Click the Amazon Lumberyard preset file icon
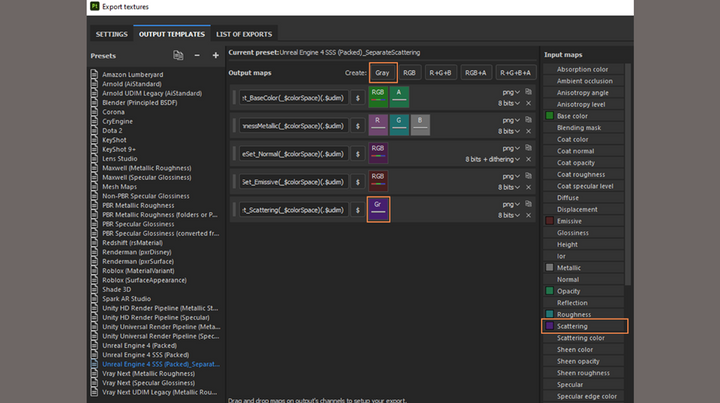 [x=94, y=74]
